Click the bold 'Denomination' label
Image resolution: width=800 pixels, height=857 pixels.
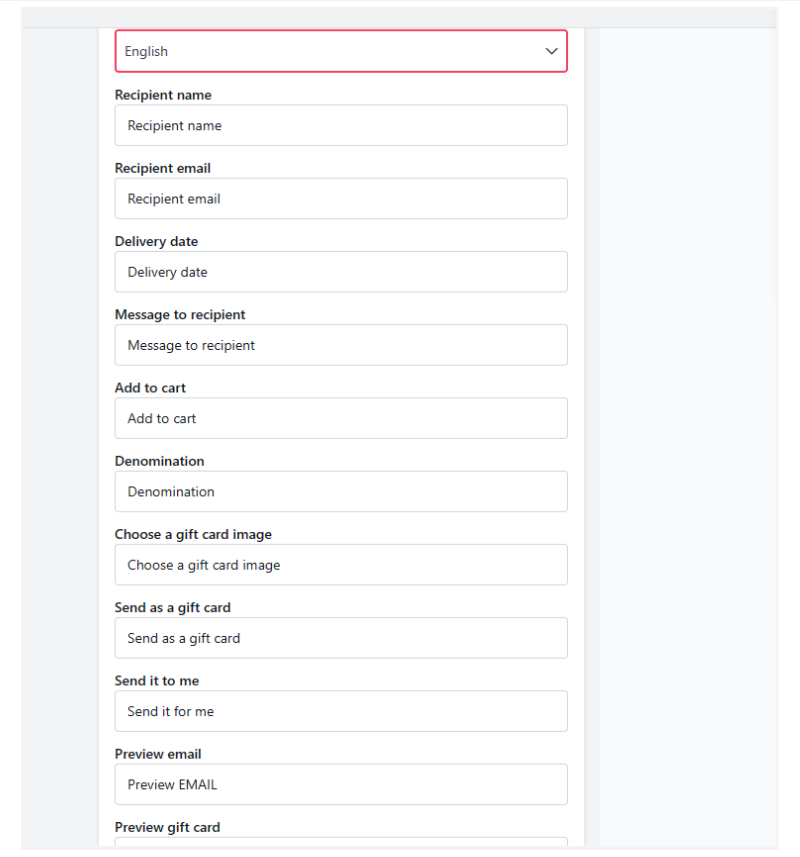[159, 461]
